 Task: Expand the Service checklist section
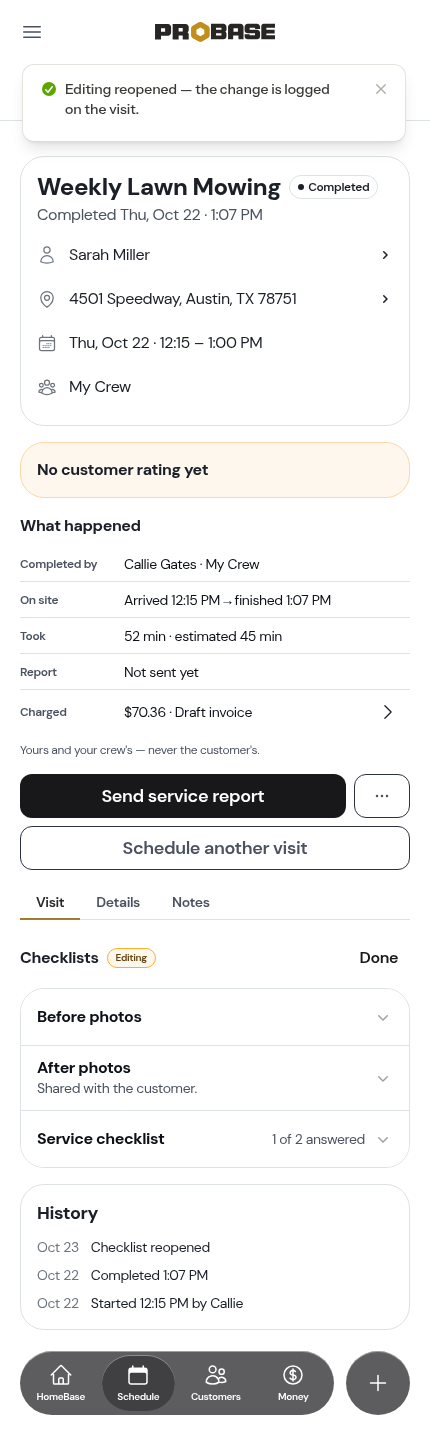[x=215, y=1139]
